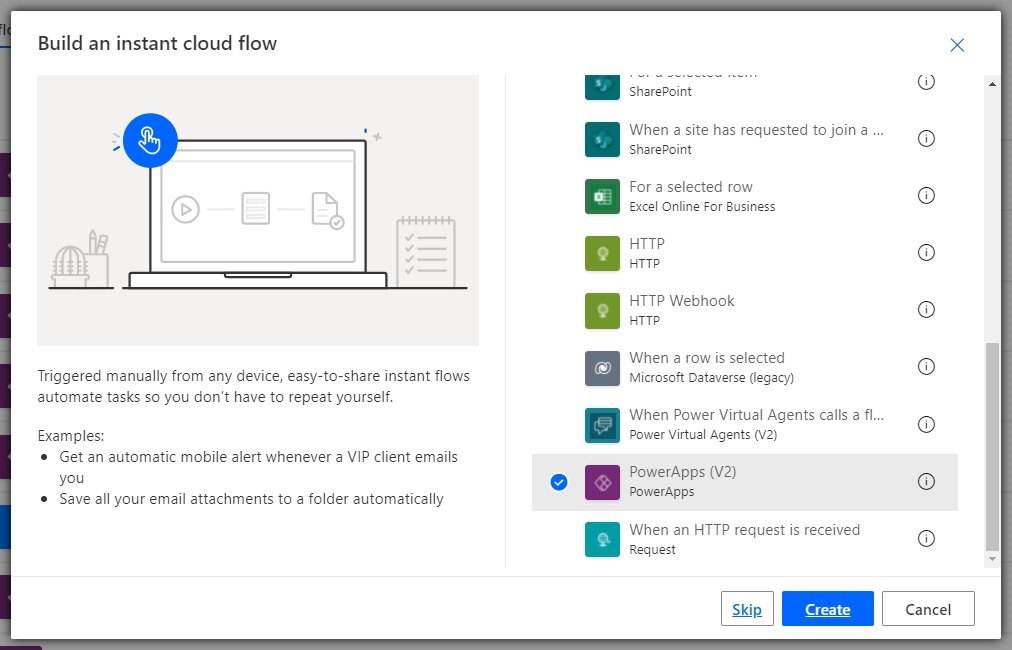This screenshot has height=650, width=1012.
Task: Select When an HTTP request is received
Action: point(745,539)
